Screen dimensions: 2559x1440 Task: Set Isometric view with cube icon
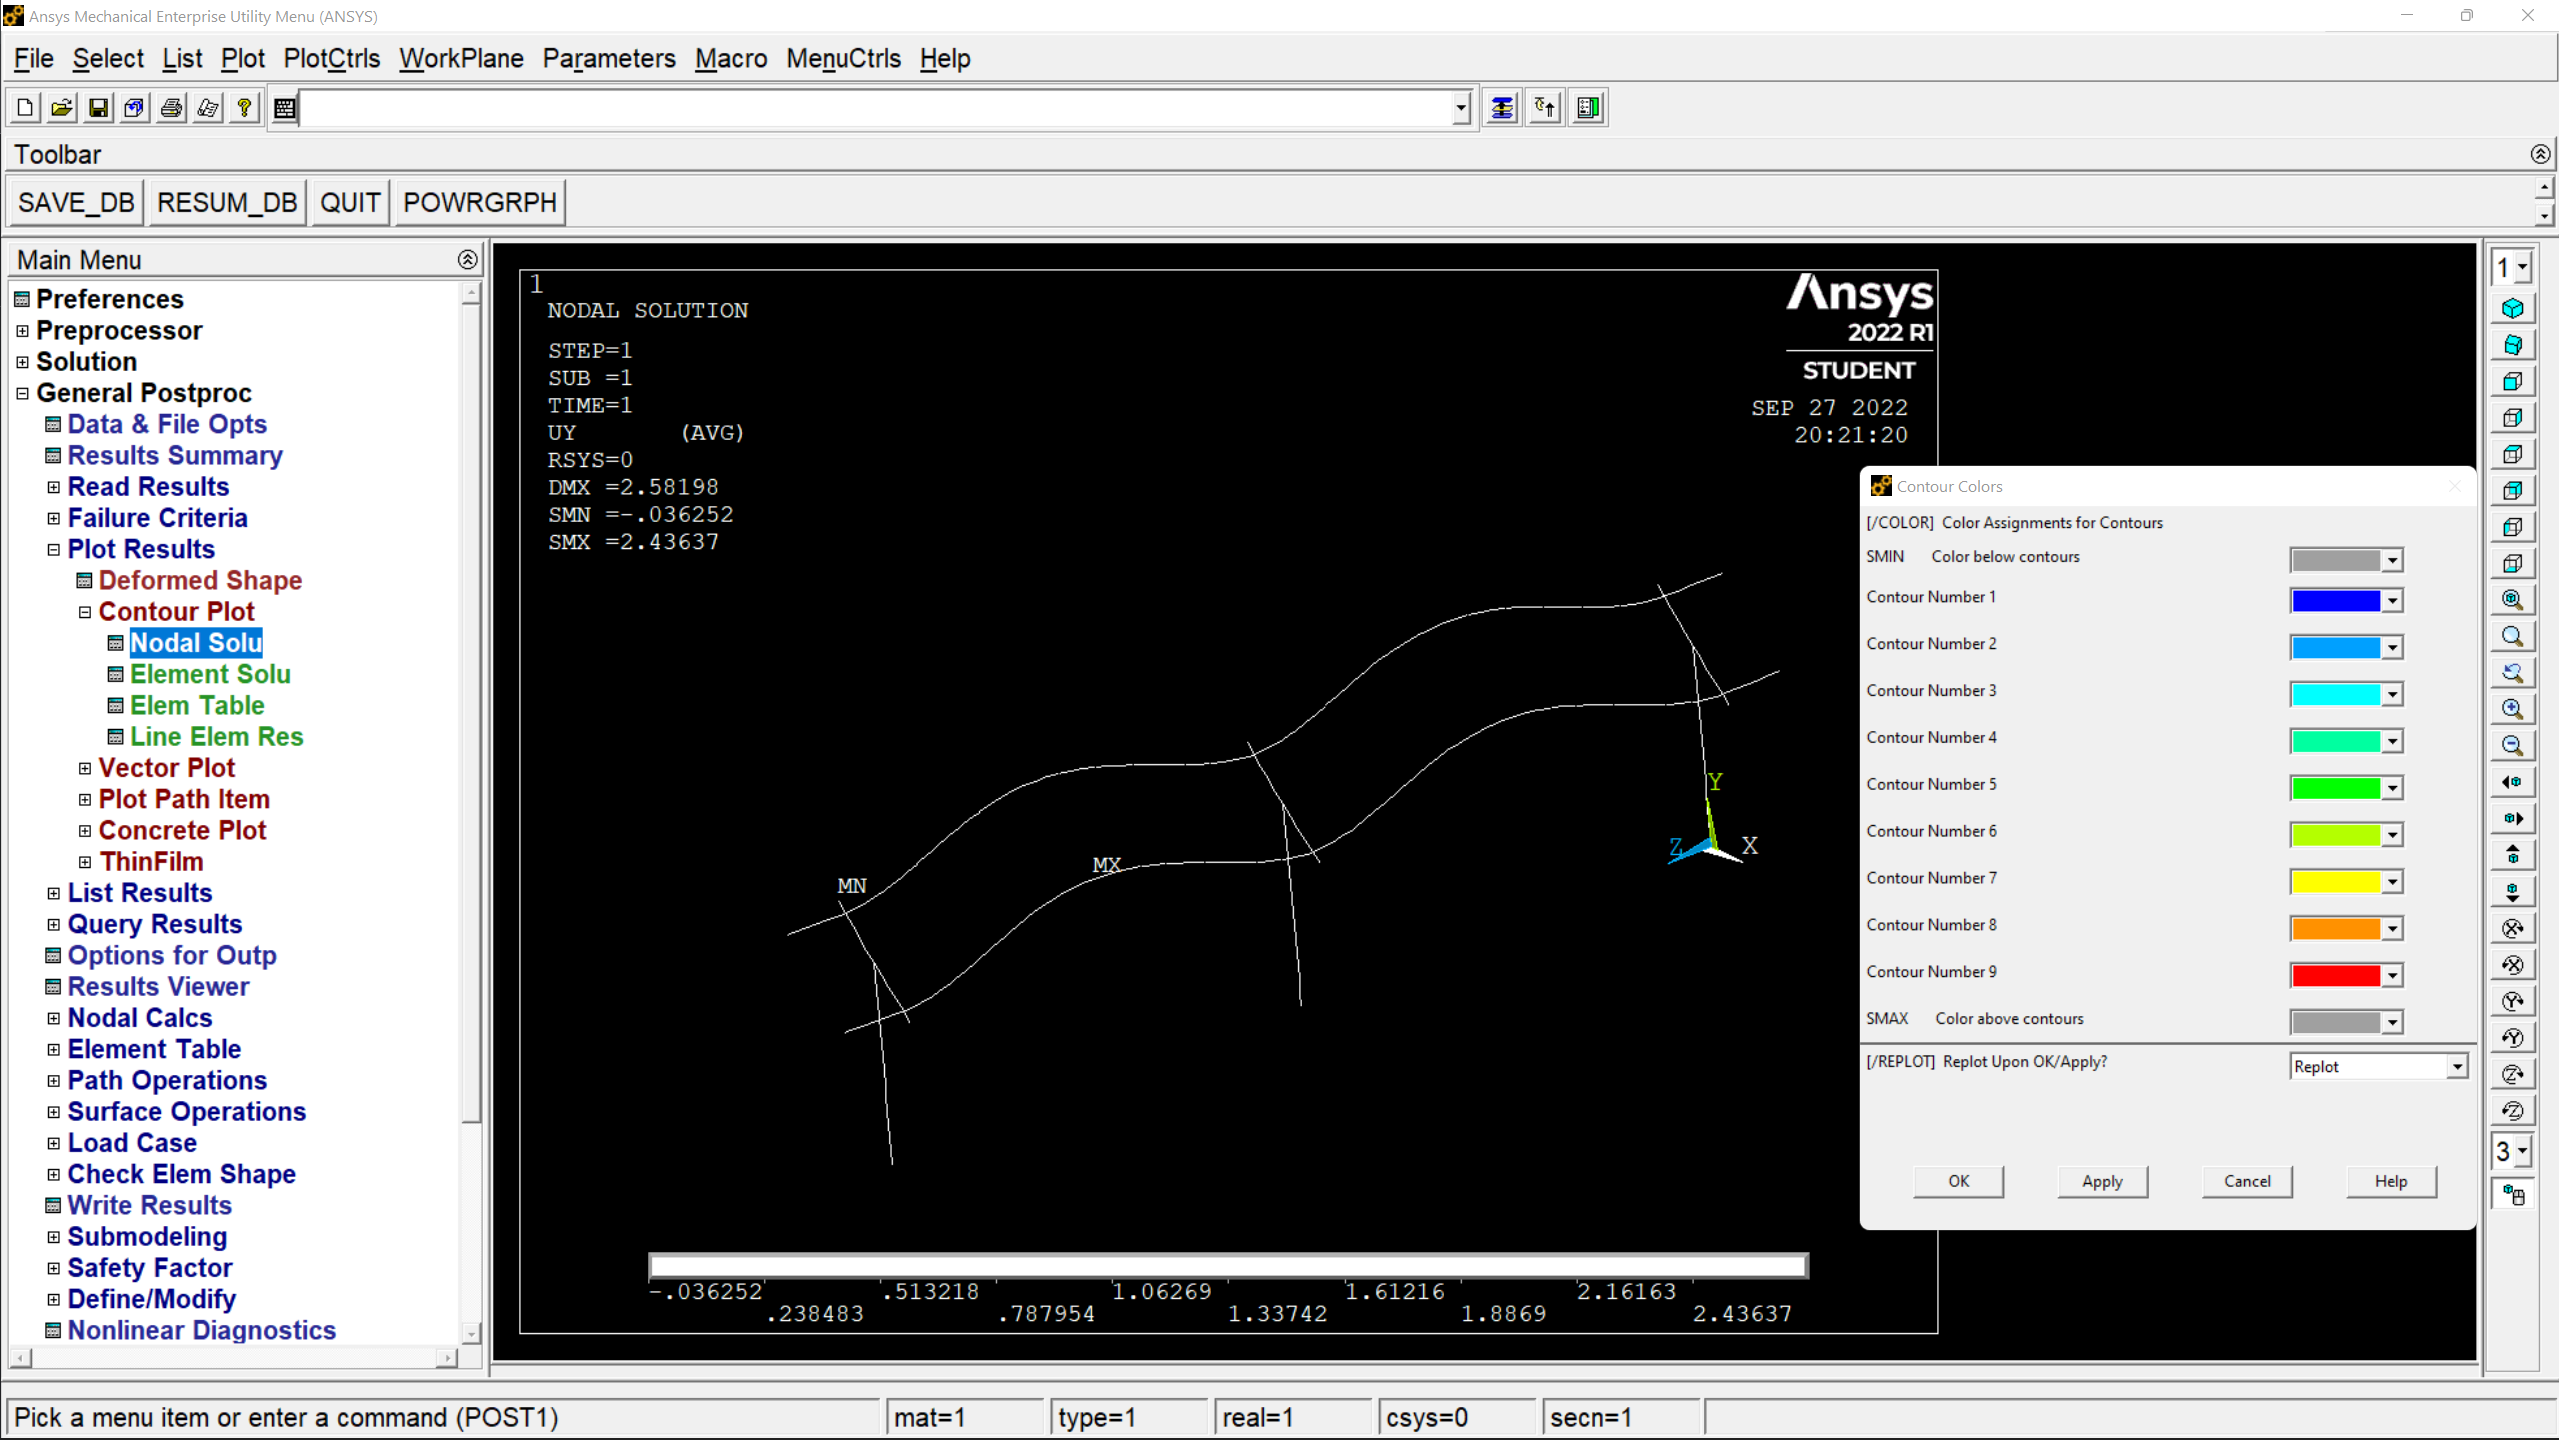click(x=2513, y=309)
